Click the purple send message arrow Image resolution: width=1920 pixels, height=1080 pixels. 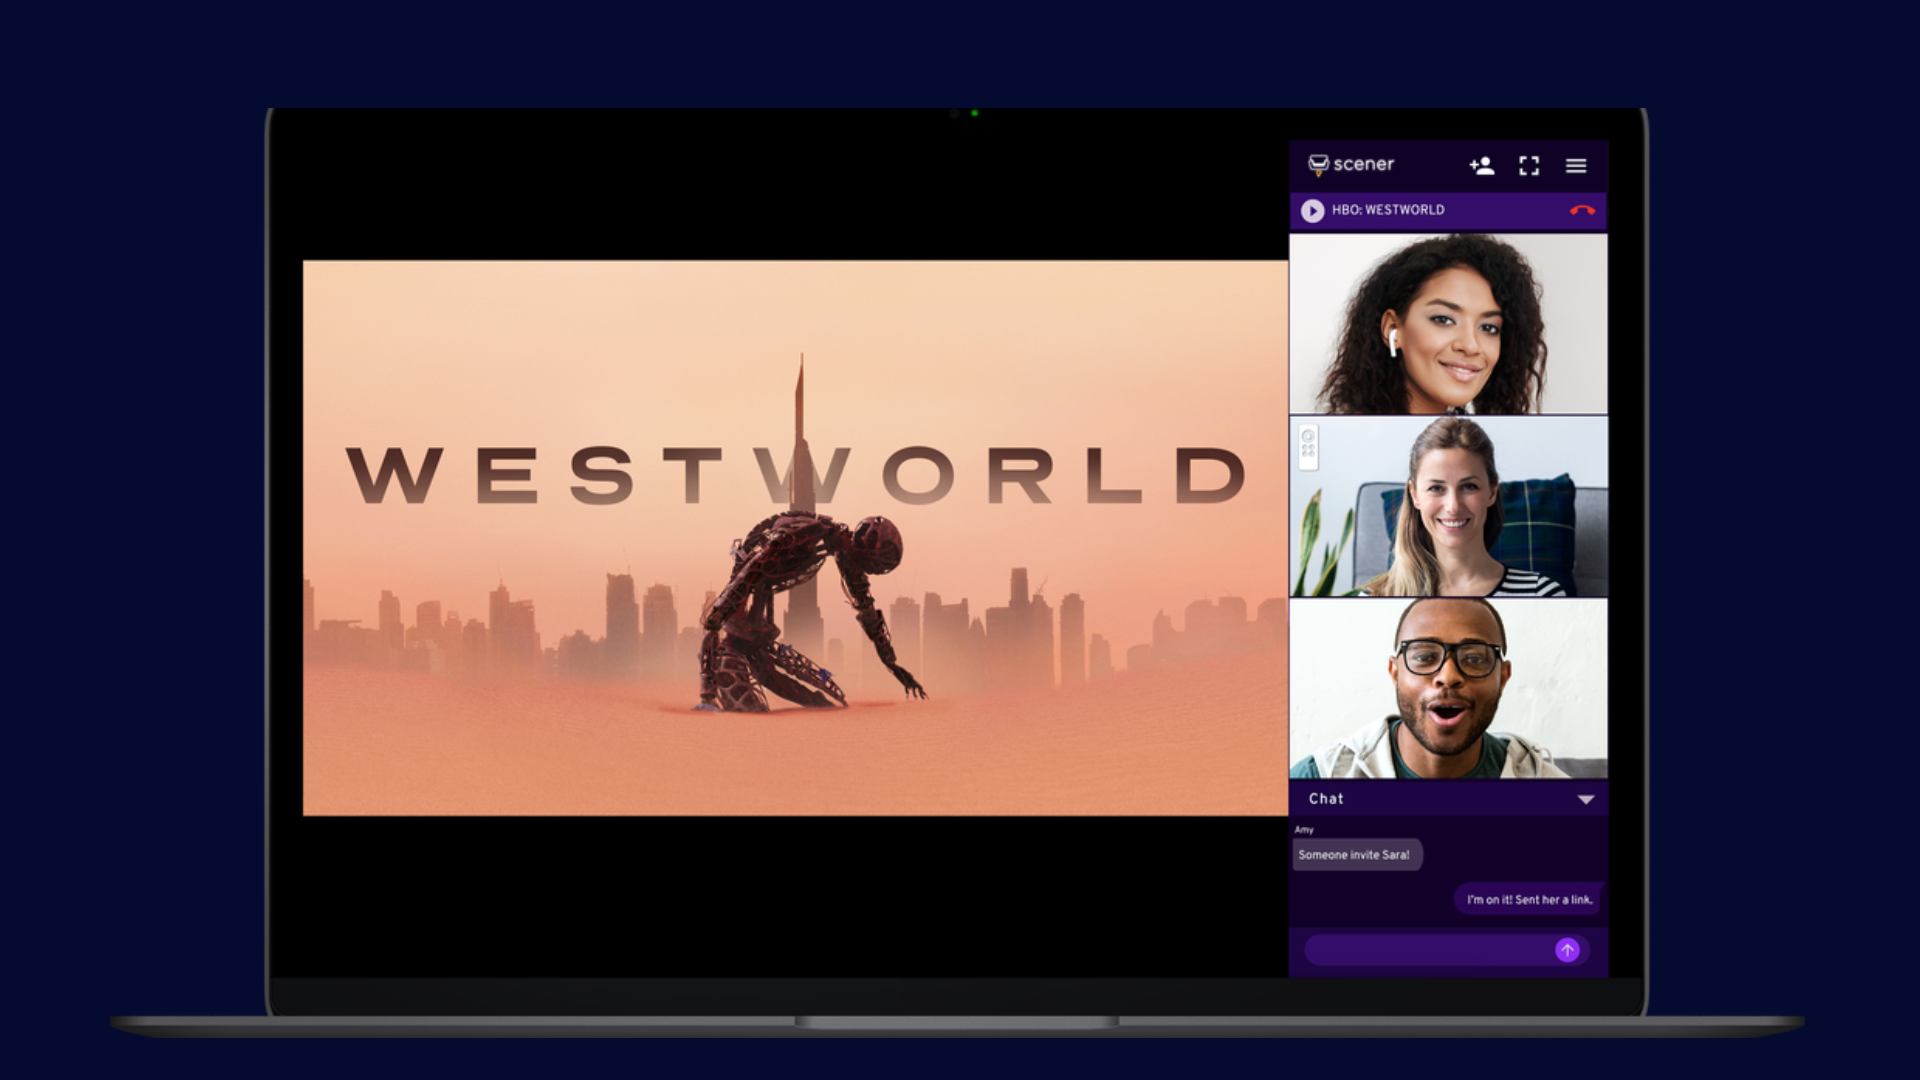point(1567,950)
